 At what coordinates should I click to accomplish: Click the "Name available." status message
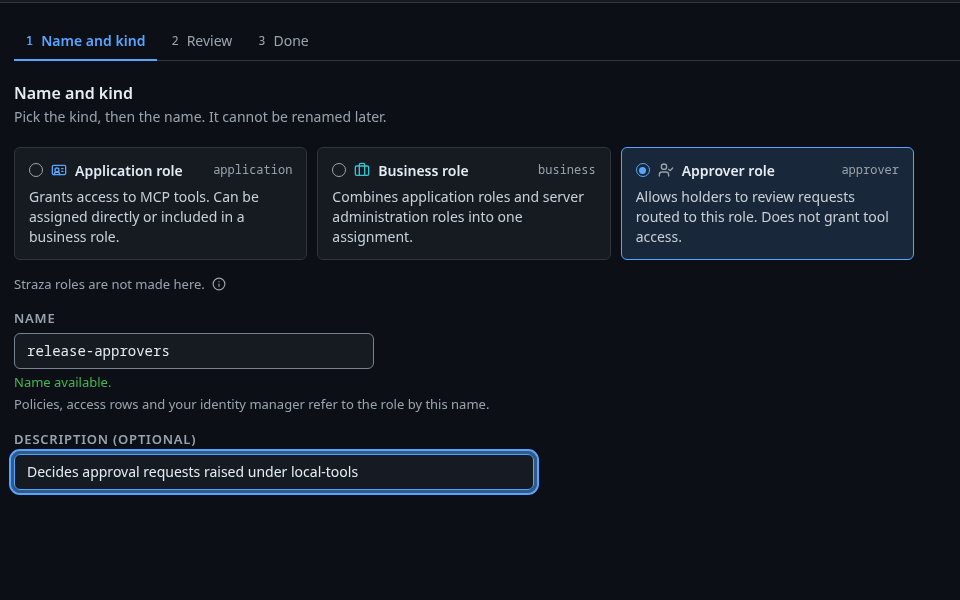62,383
